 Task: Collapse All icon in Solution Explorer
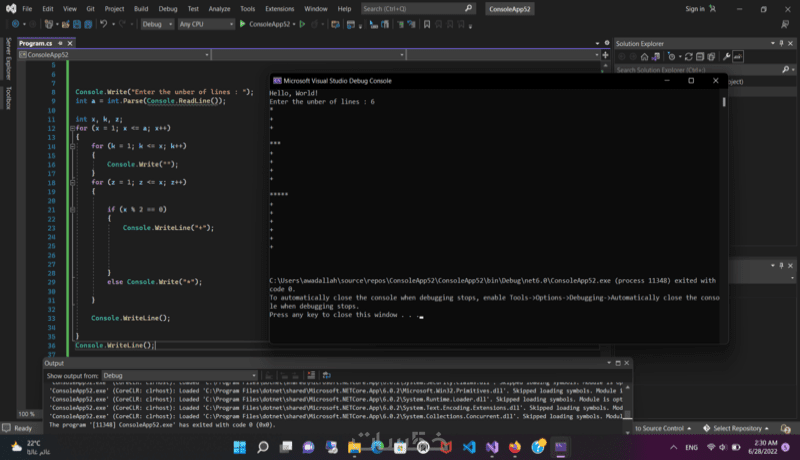pos(700,57)
